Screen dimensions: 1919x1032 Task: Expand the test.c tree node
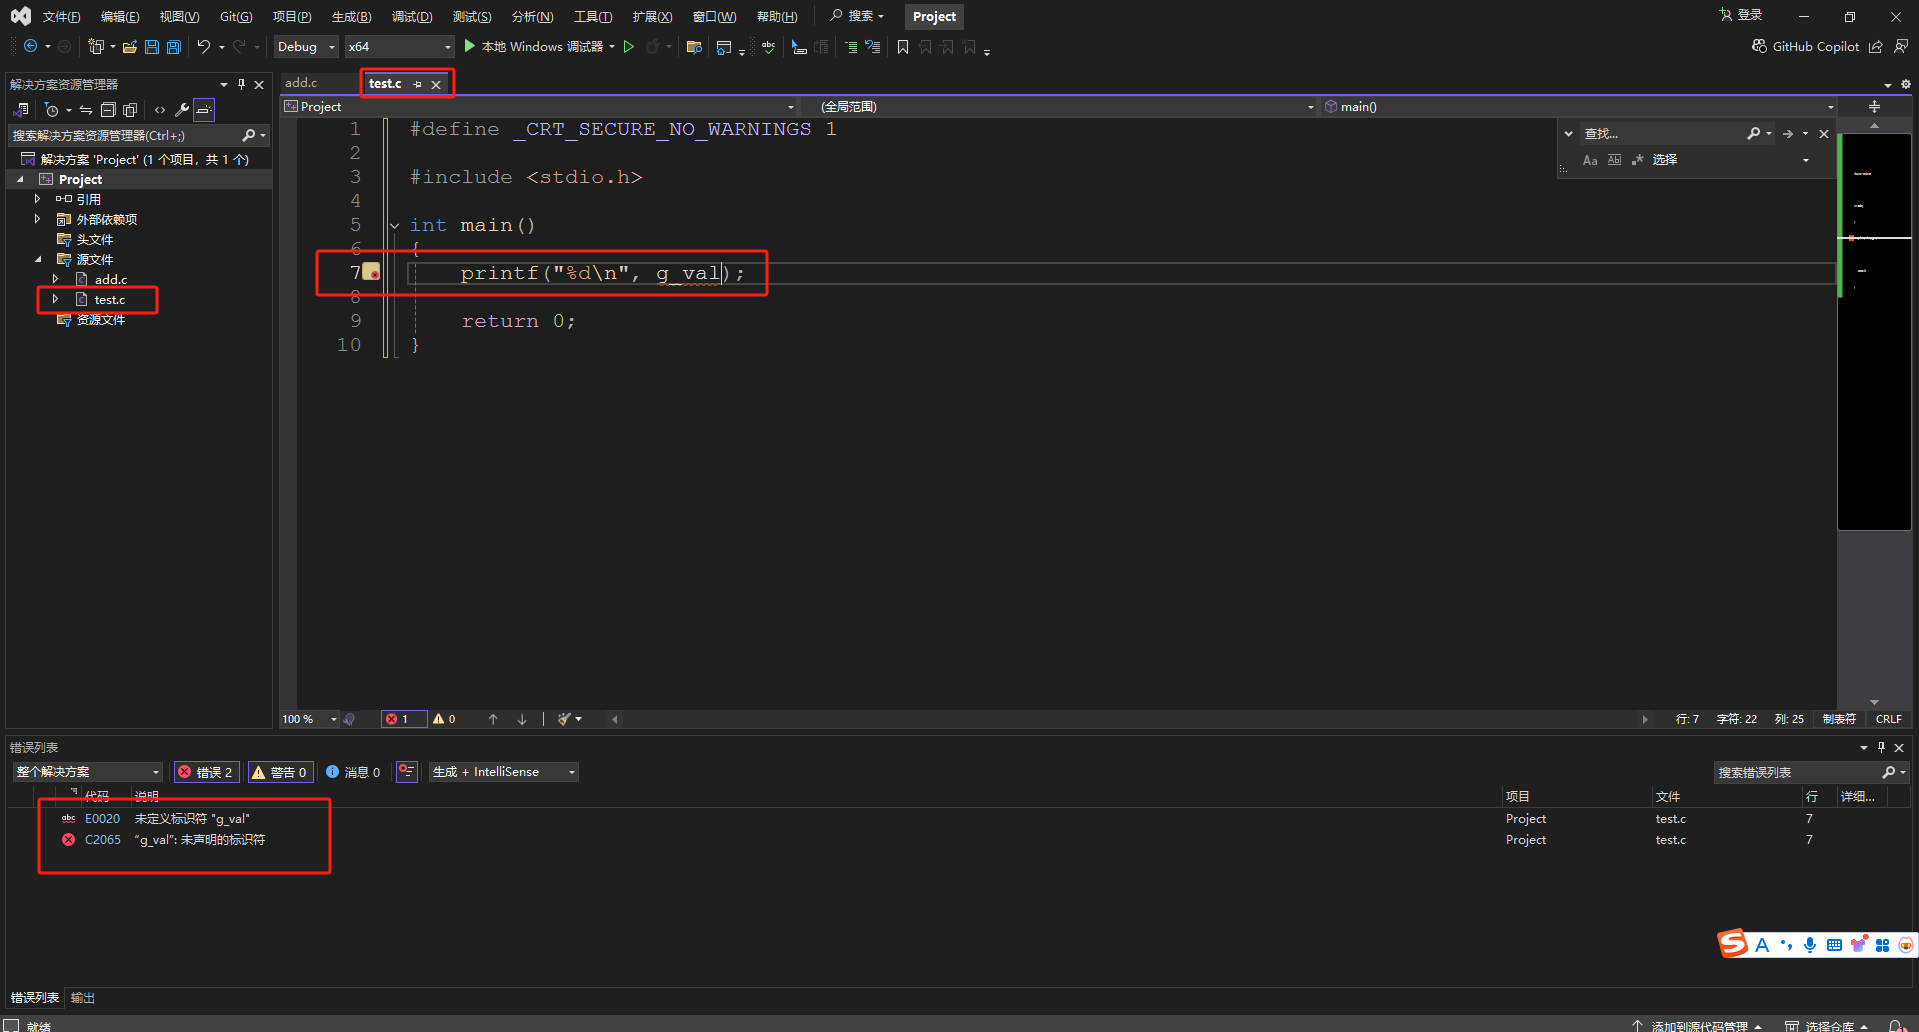[x=56, y=299]
